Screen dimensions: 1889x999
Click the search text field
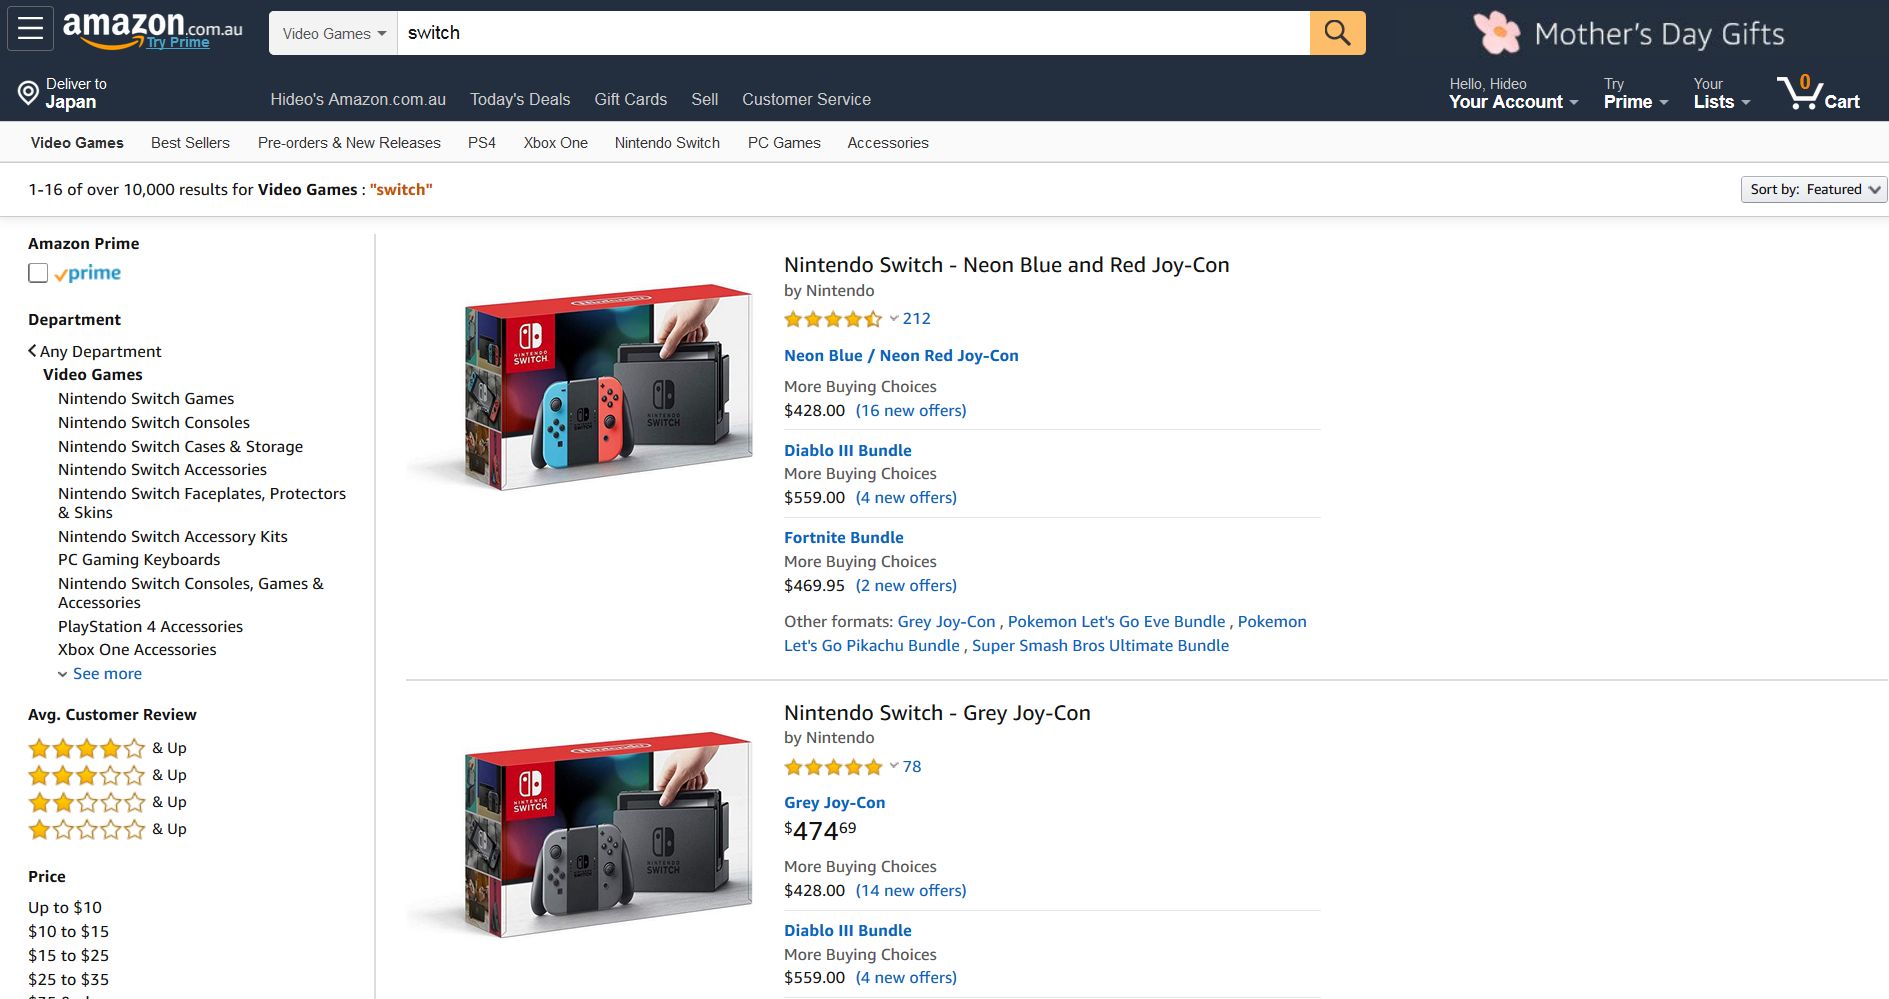tap(852, 33)
